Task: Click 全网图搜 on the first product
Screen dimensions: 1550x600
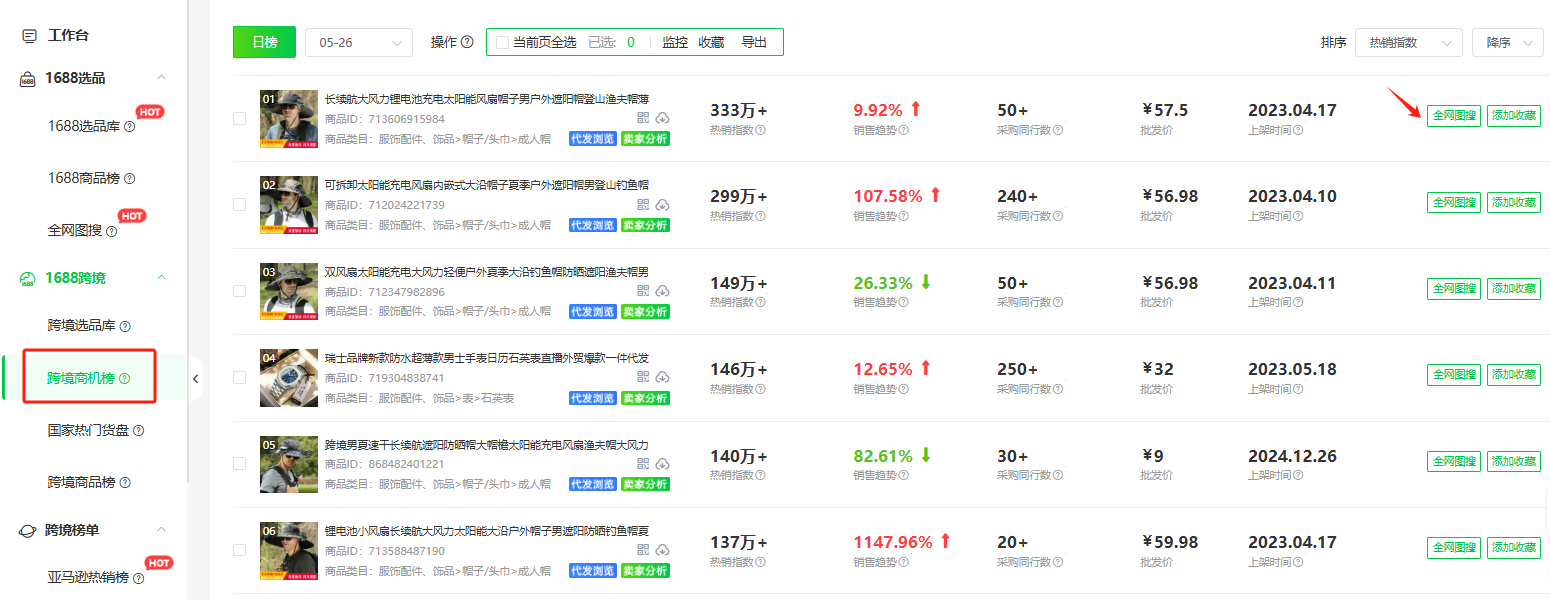Action: pos(1453,115)
